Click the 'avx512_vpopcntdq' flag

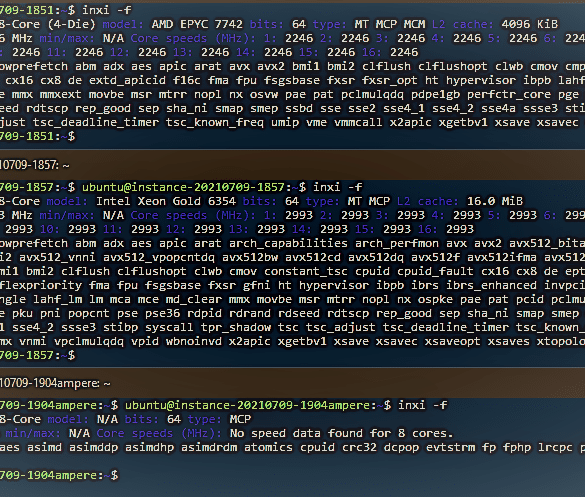click(x=159, y=257)
